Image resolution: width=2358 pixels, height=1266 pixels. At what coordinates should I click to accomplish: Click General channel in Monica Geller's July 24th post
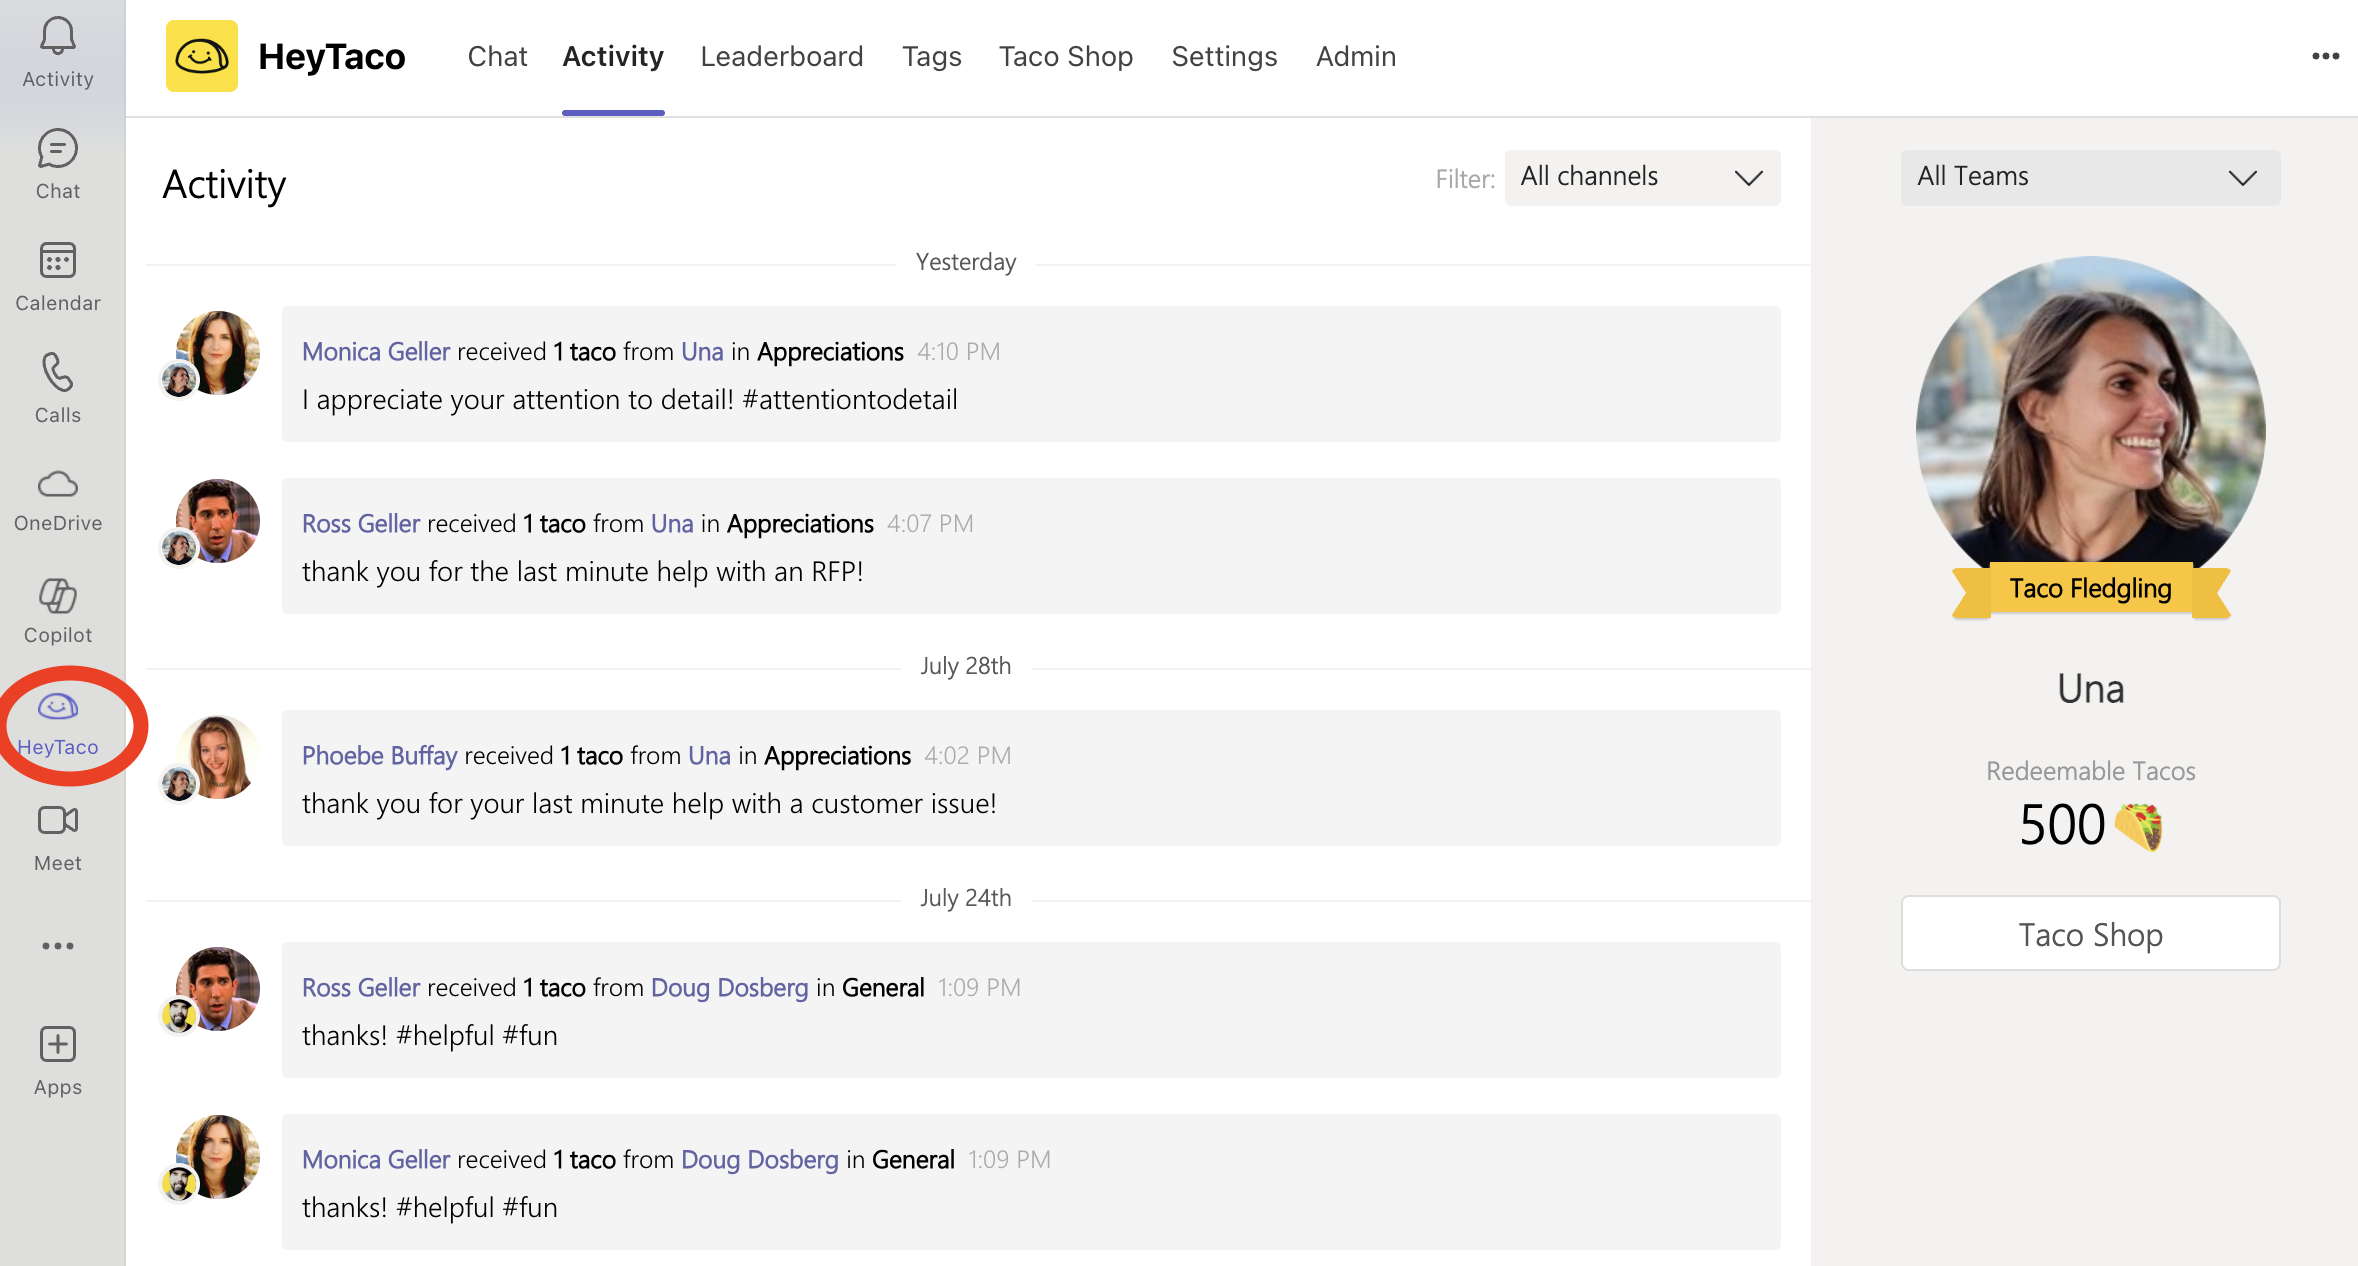913,1160
